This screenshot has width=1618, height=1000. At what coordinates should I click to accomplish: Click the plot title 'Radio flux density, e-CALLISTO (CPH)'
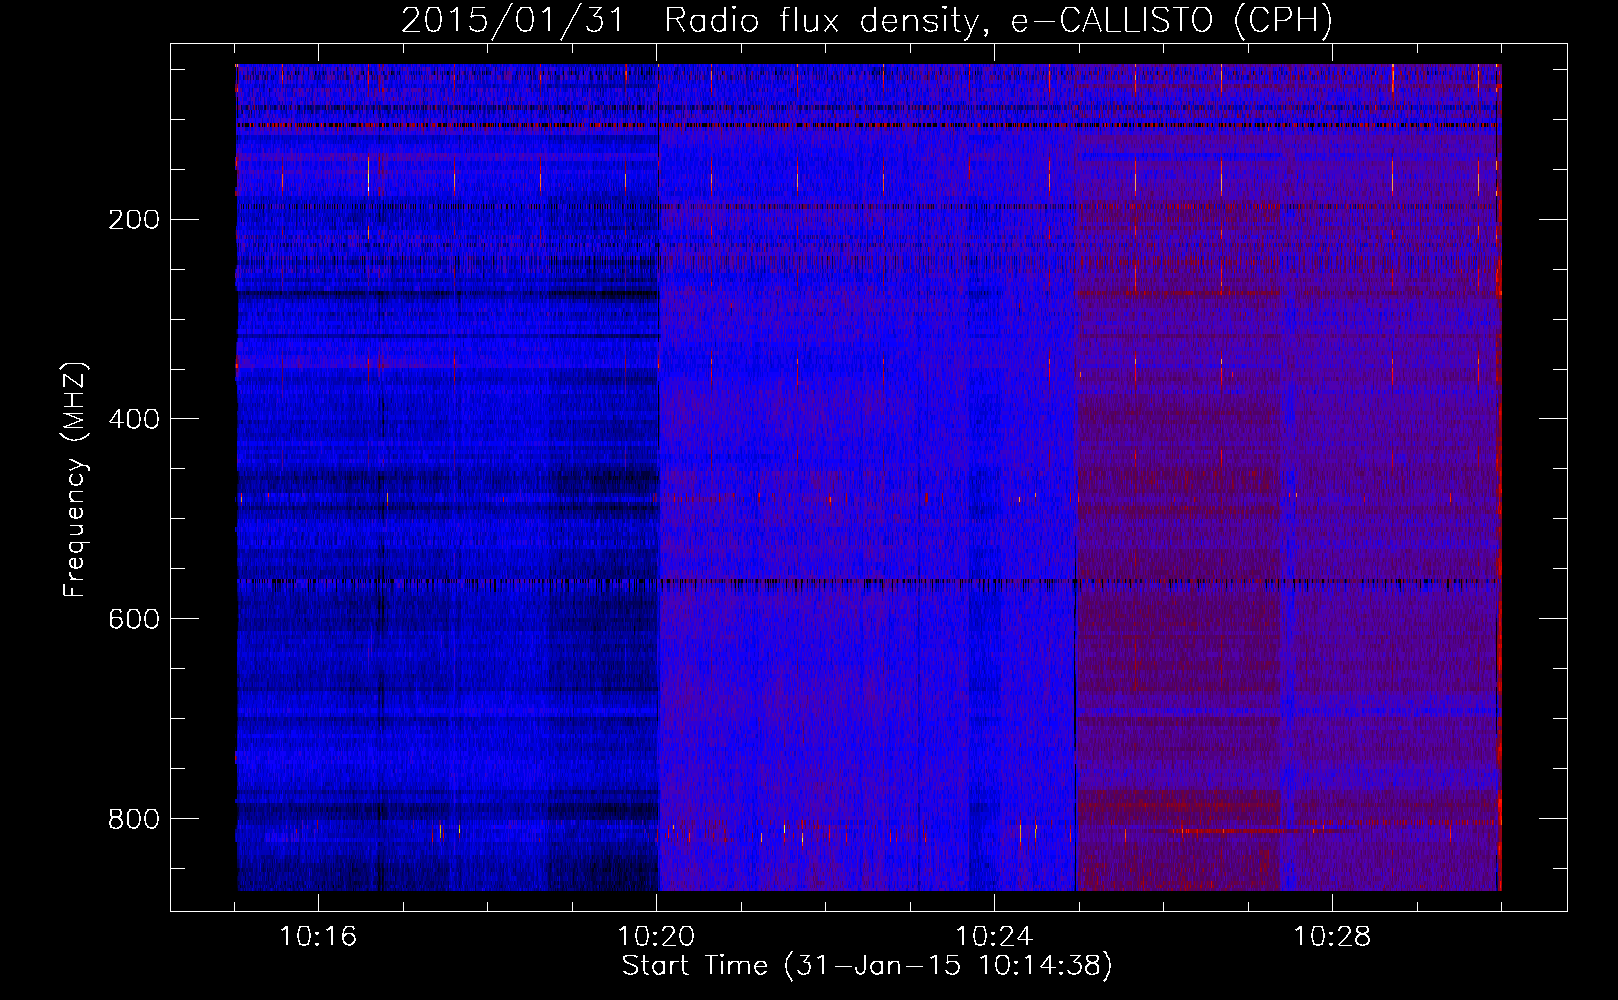tap(998, 20)
